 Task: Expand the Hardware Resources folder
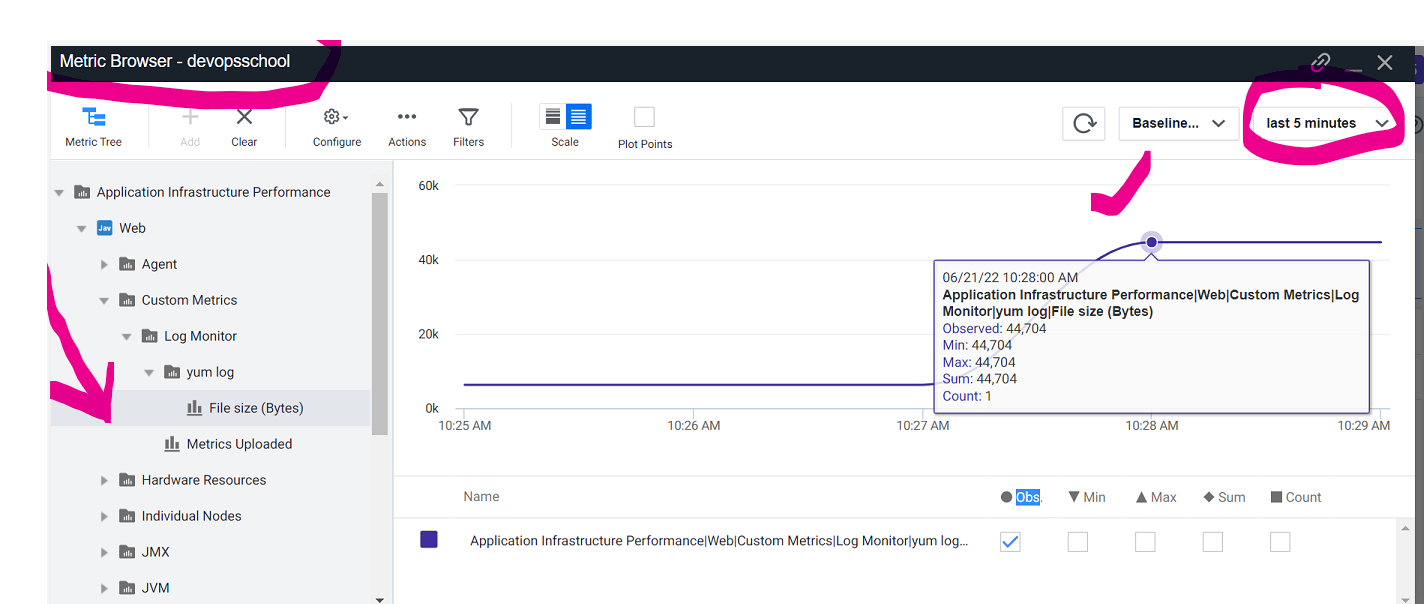click(104, 480)
